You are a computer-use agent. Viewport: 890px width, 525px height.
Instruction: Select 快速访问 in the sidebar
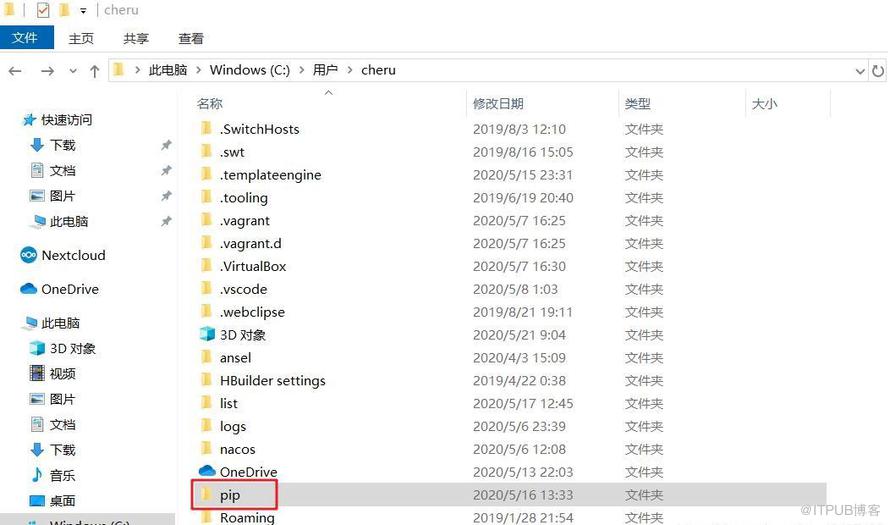coord(66,120)
